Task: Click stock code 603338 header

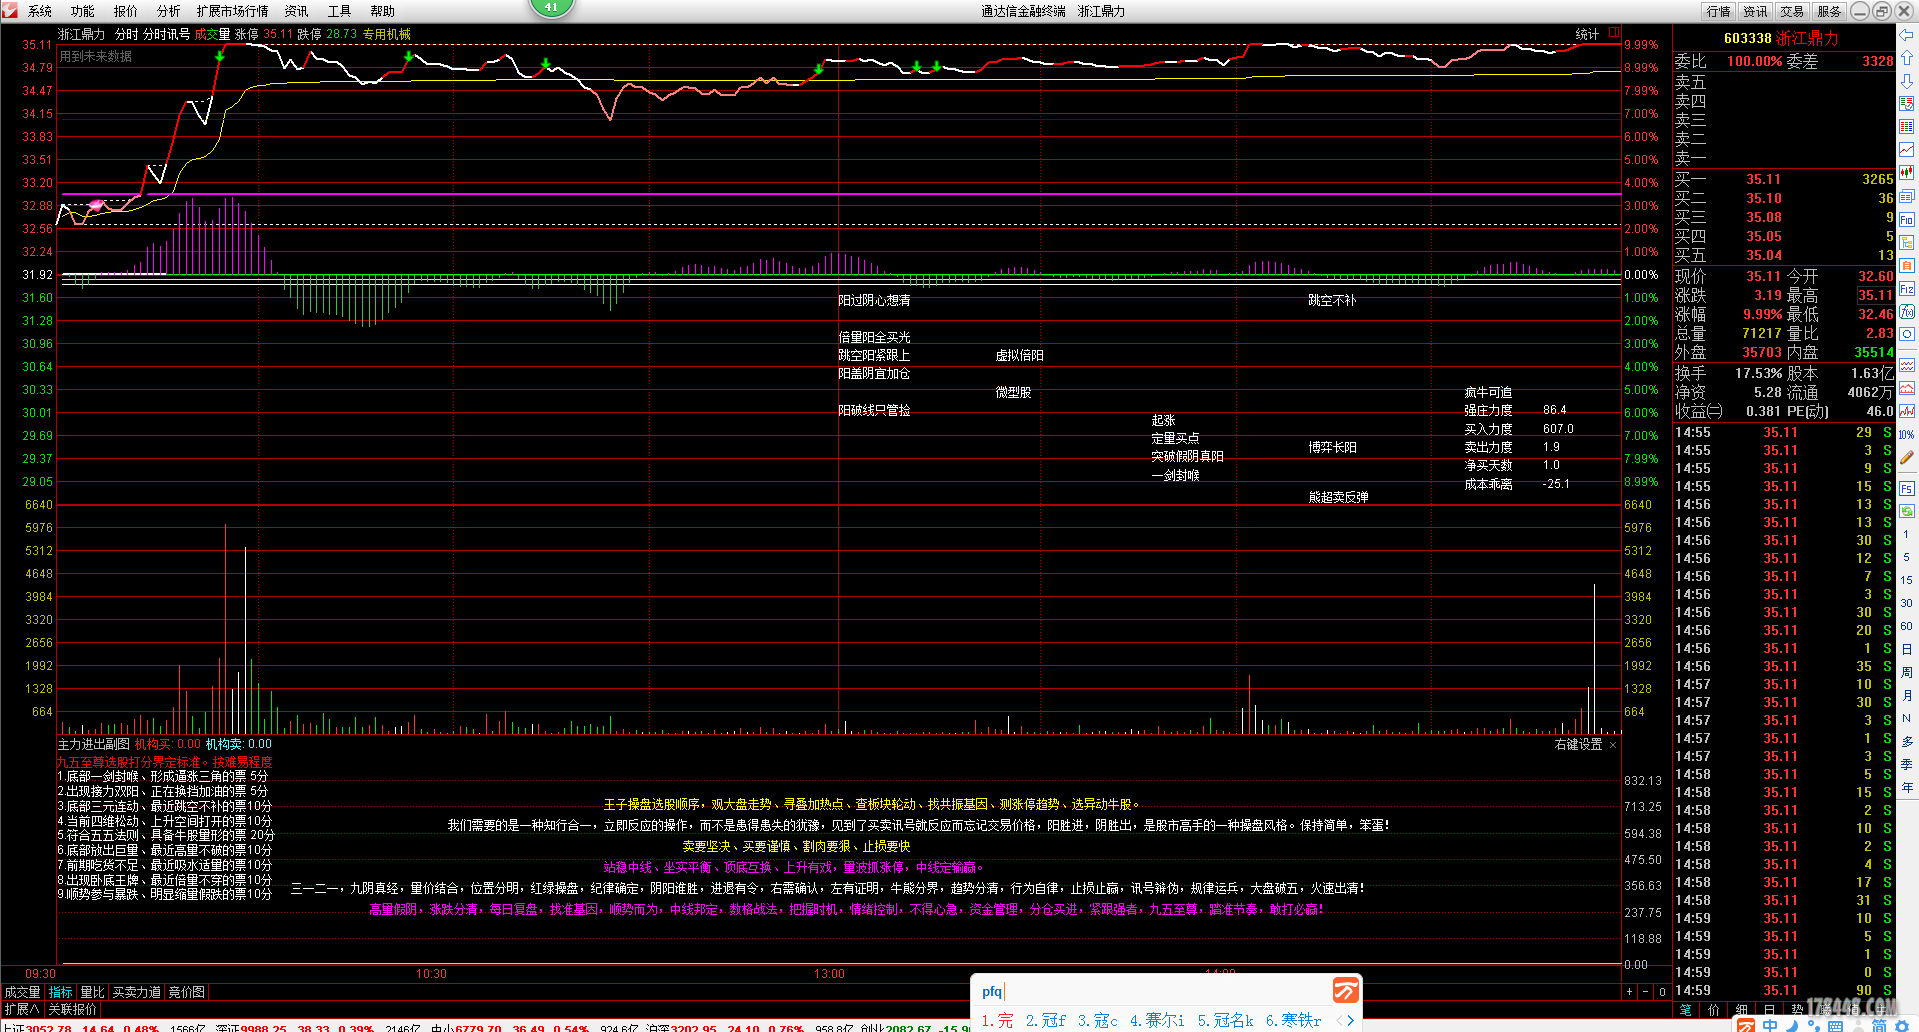Action: [x=1747, y=38]
